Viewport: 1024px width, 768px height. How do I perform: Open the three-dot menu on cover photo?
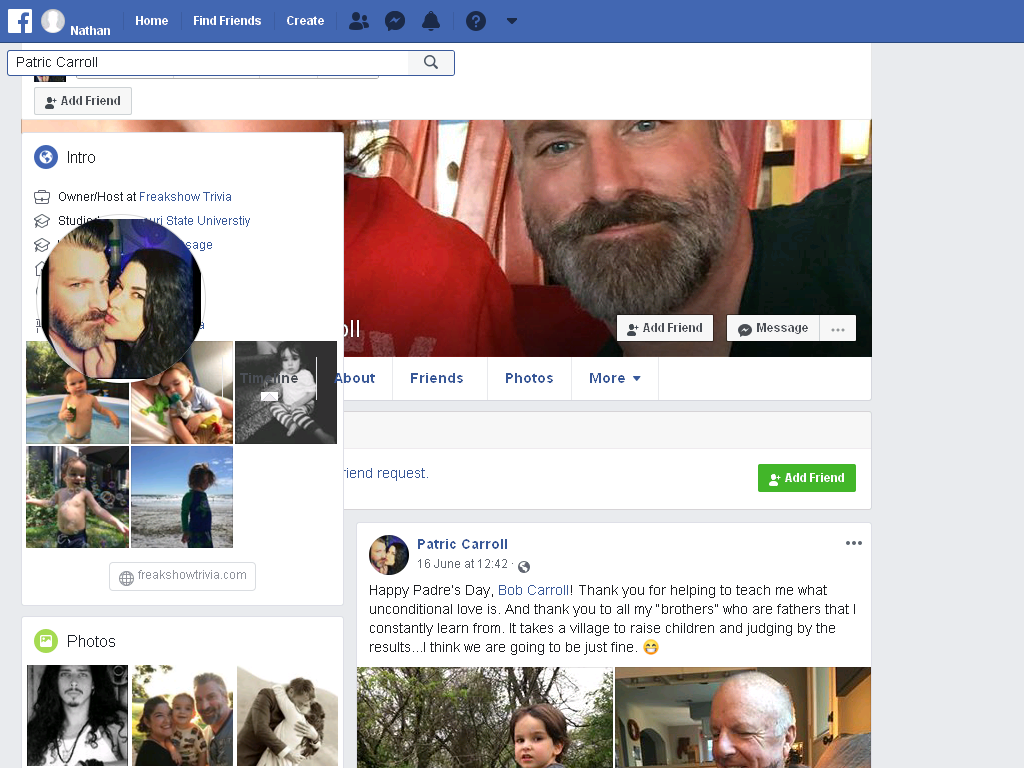pos(838,328)
